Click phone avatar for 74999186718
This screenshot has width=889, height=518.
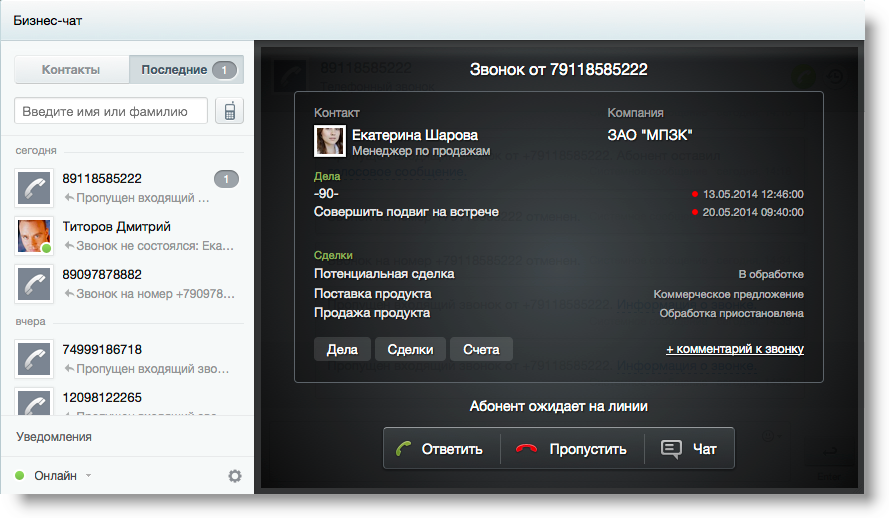33,359
